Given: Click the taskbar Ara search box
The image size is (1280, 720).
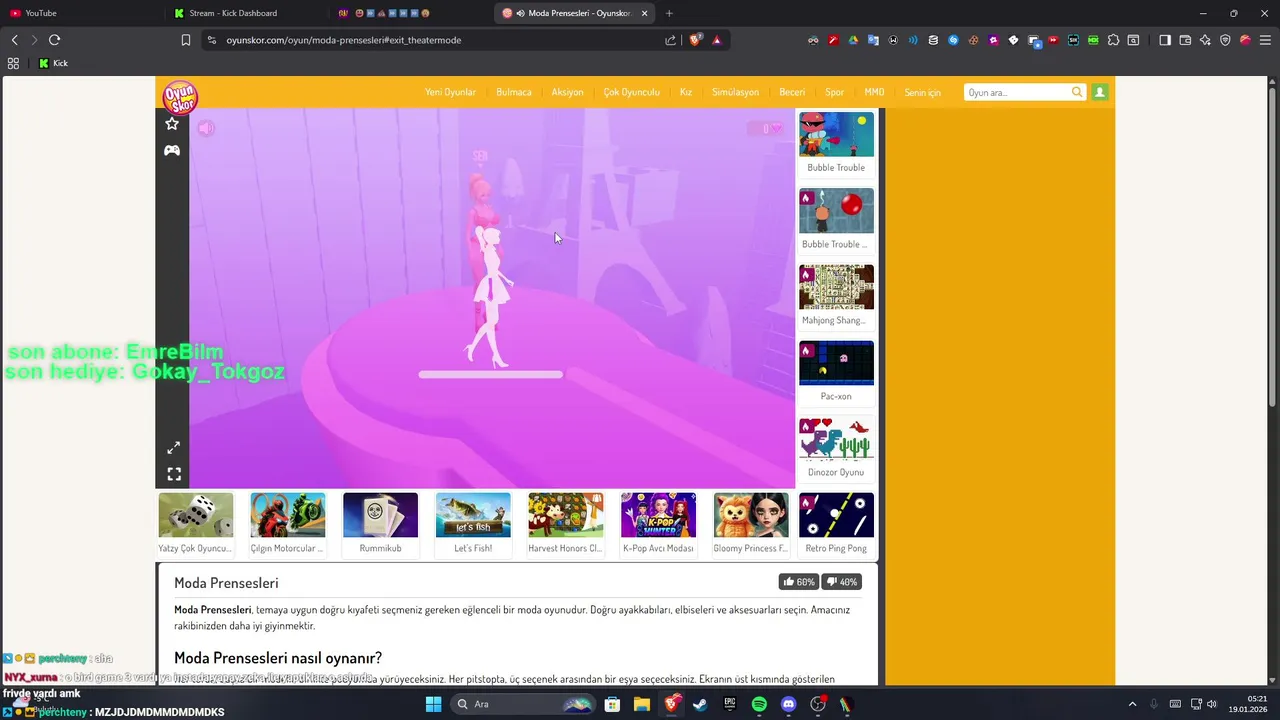Looking at the screenshot, I should point(523,704).
